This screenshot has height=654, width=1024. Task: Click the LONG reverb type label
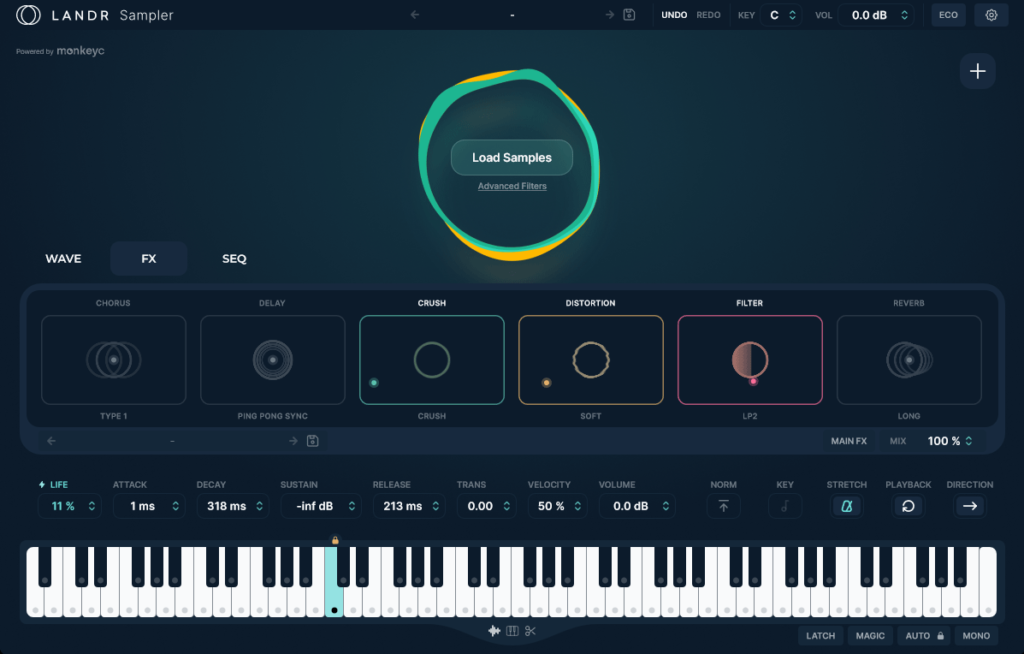pos(909,416)
